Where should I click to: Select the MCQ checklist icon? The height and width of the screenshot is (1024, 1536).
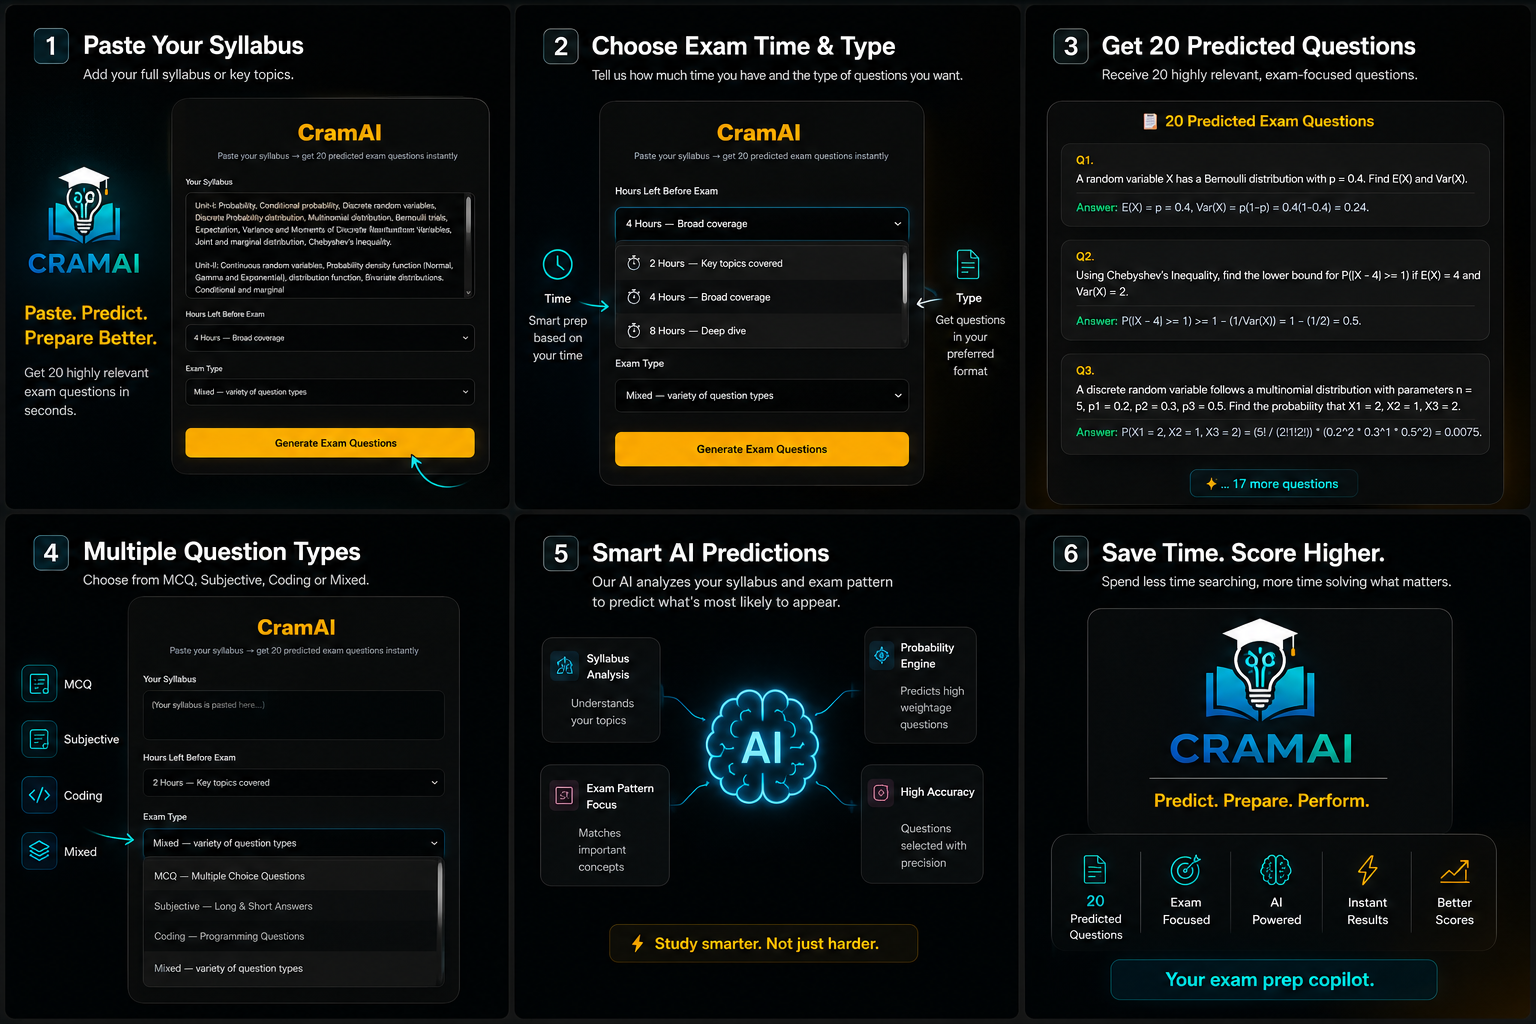pyautogui.click(x=40, y=684)
